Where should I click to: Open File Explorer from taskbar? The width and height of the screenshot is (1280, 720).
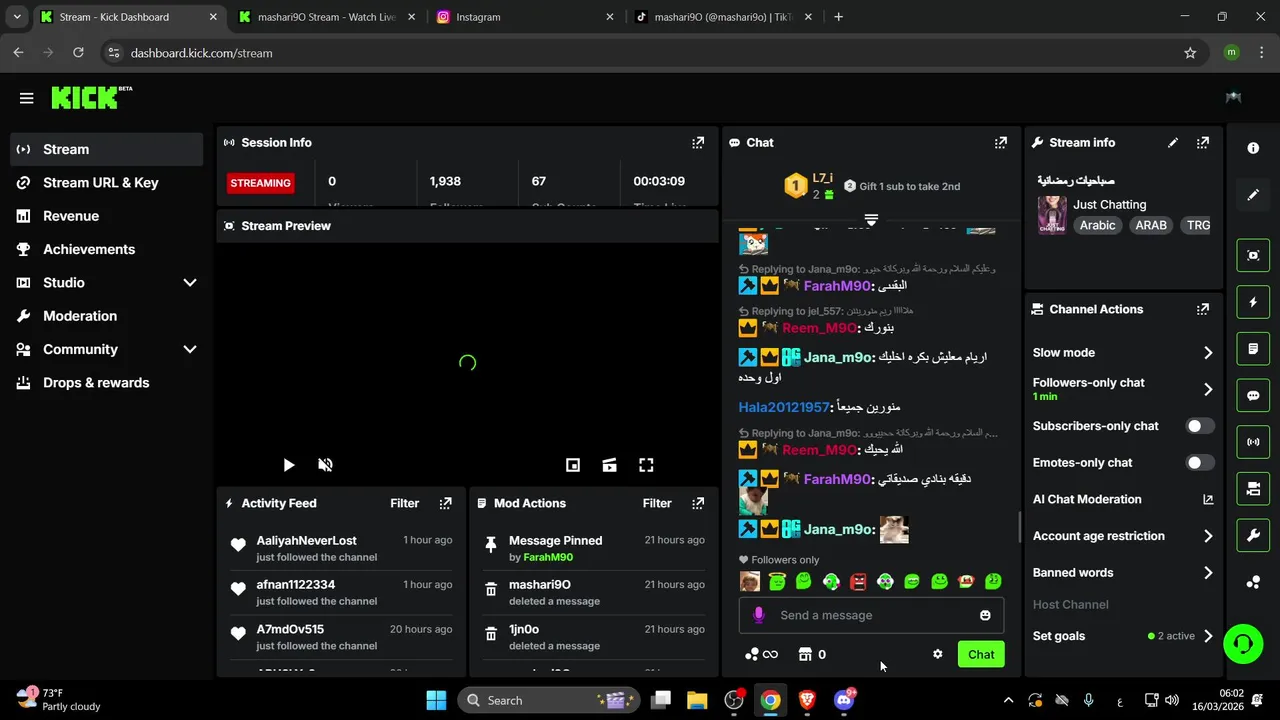(697, 700)
